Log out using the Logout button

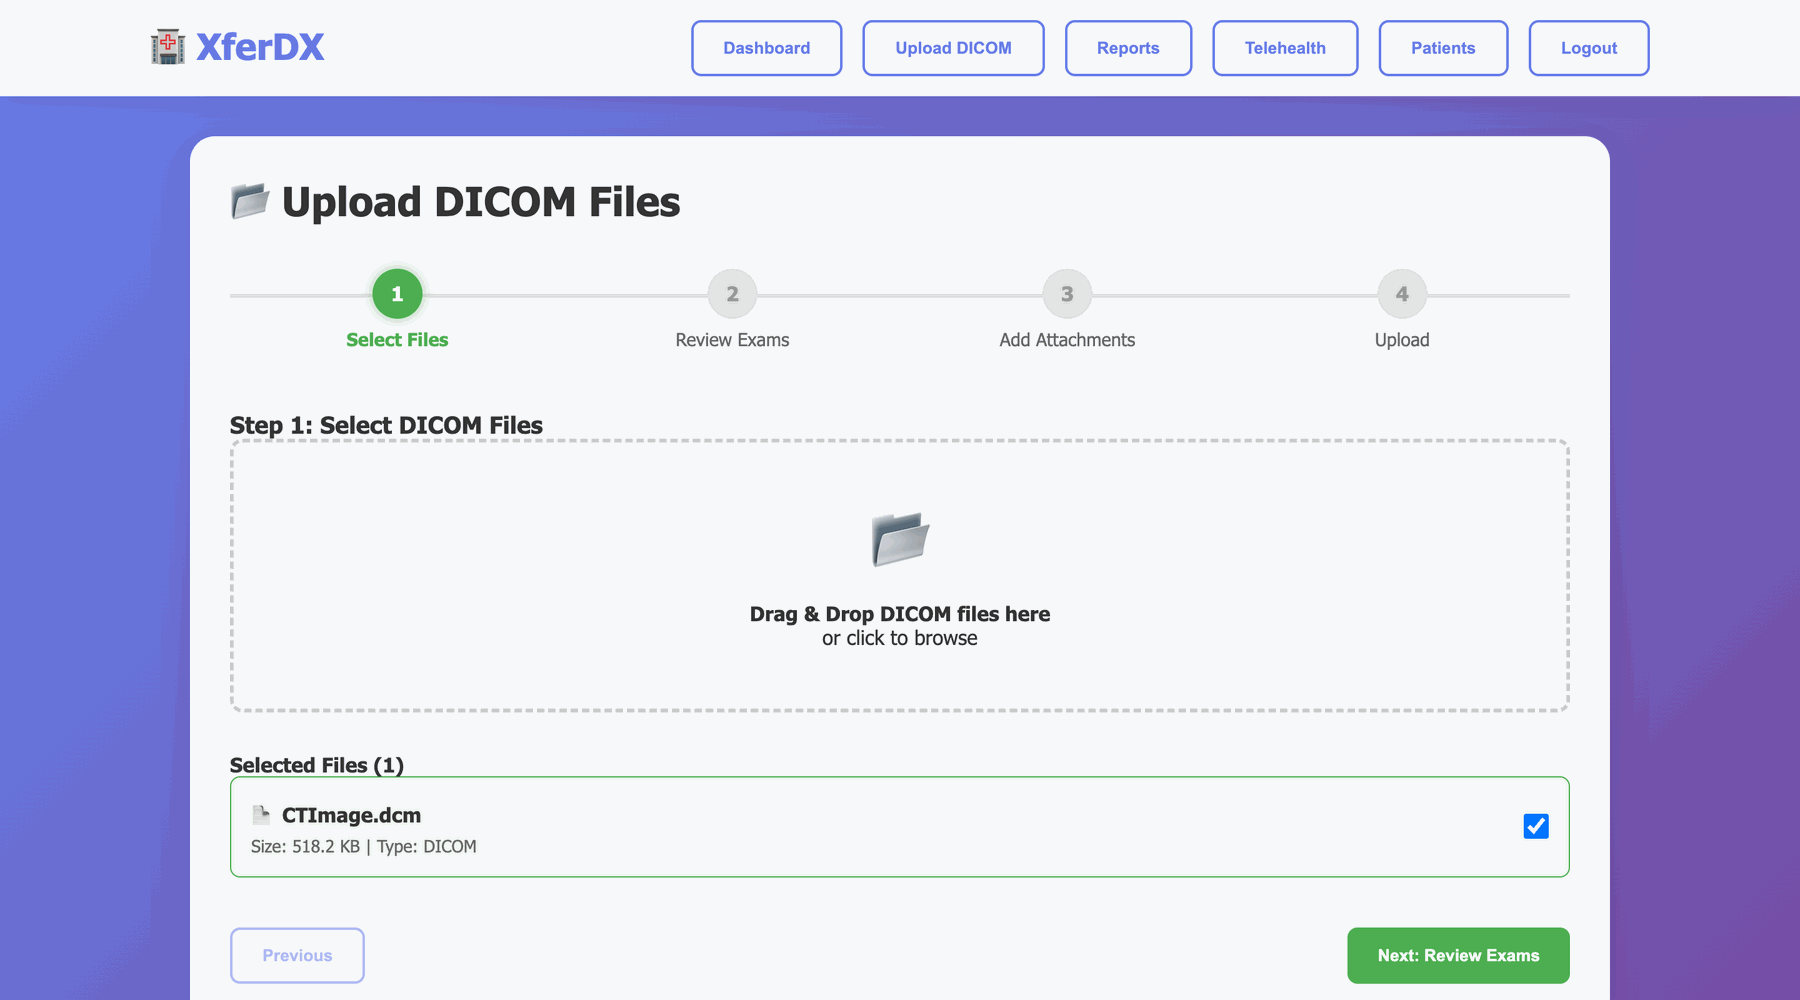coord(1589,48)
